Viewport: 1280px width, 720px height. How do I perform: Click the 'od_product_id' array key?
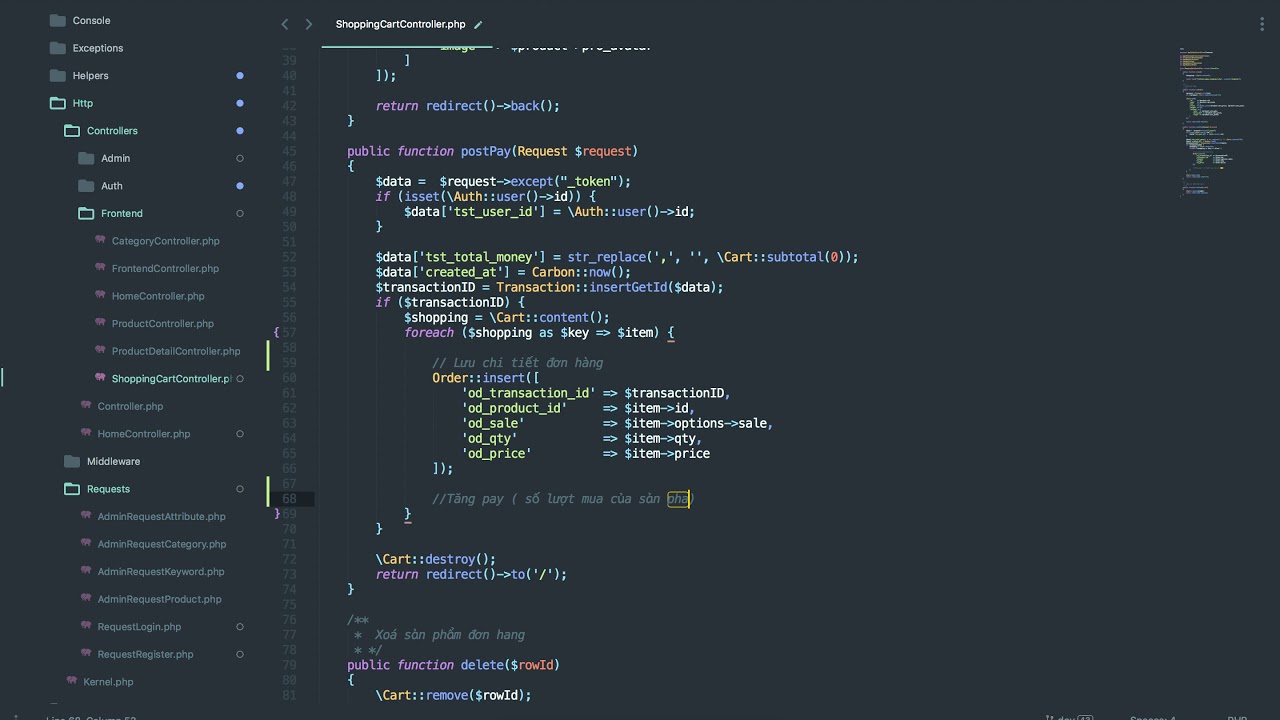[x=514, y=408]
